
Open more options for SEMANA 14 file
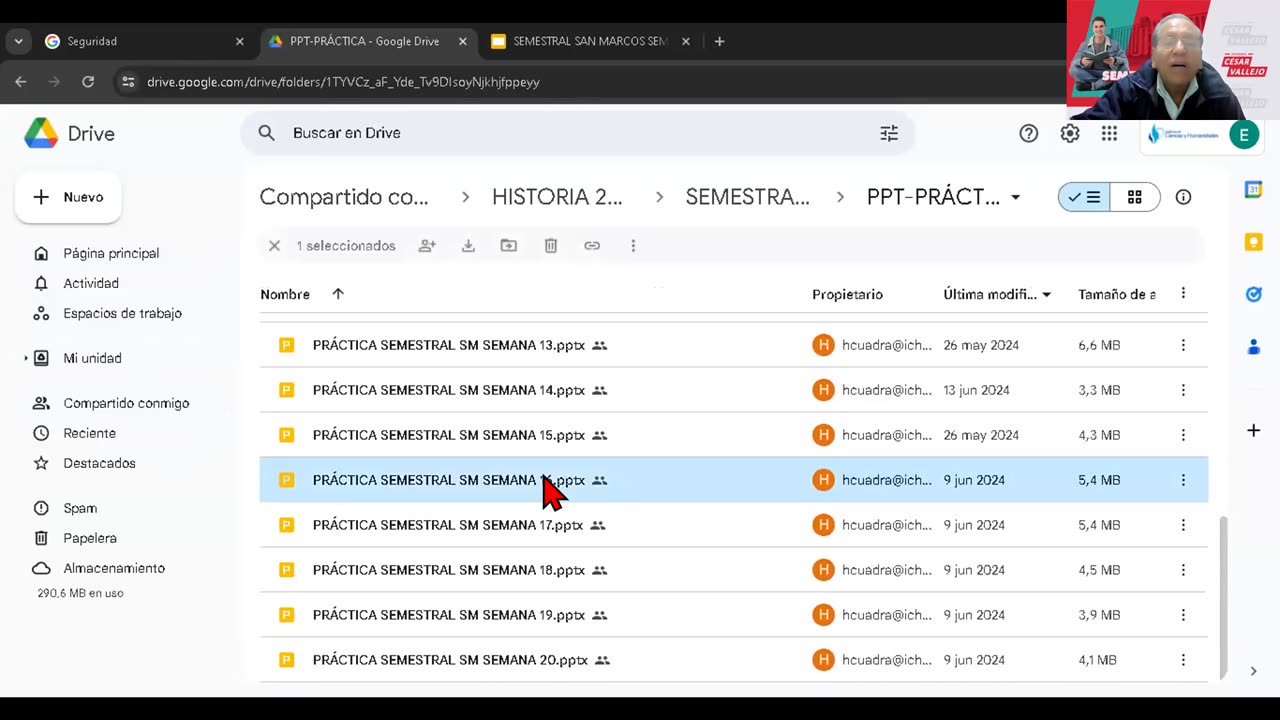(x=1183, y=390)
